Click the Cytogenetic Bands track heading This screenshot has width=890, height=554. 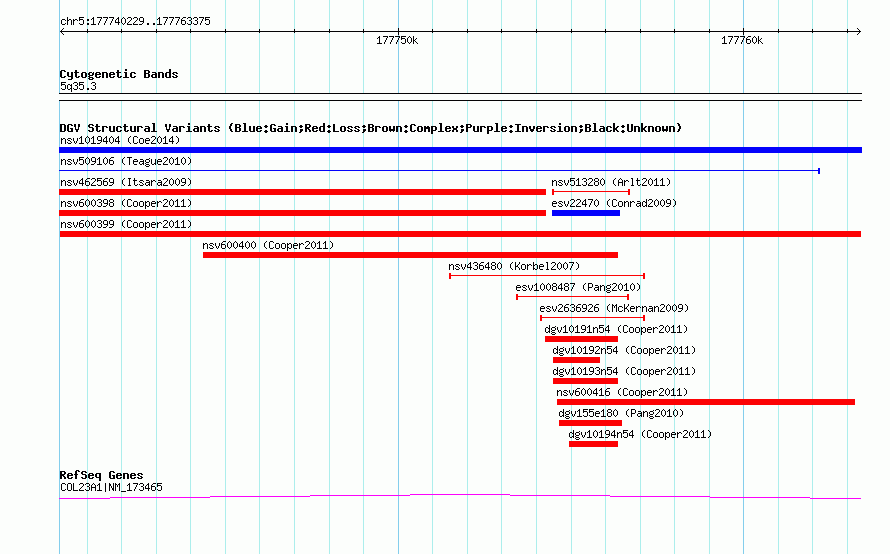[x=119, y=74]
